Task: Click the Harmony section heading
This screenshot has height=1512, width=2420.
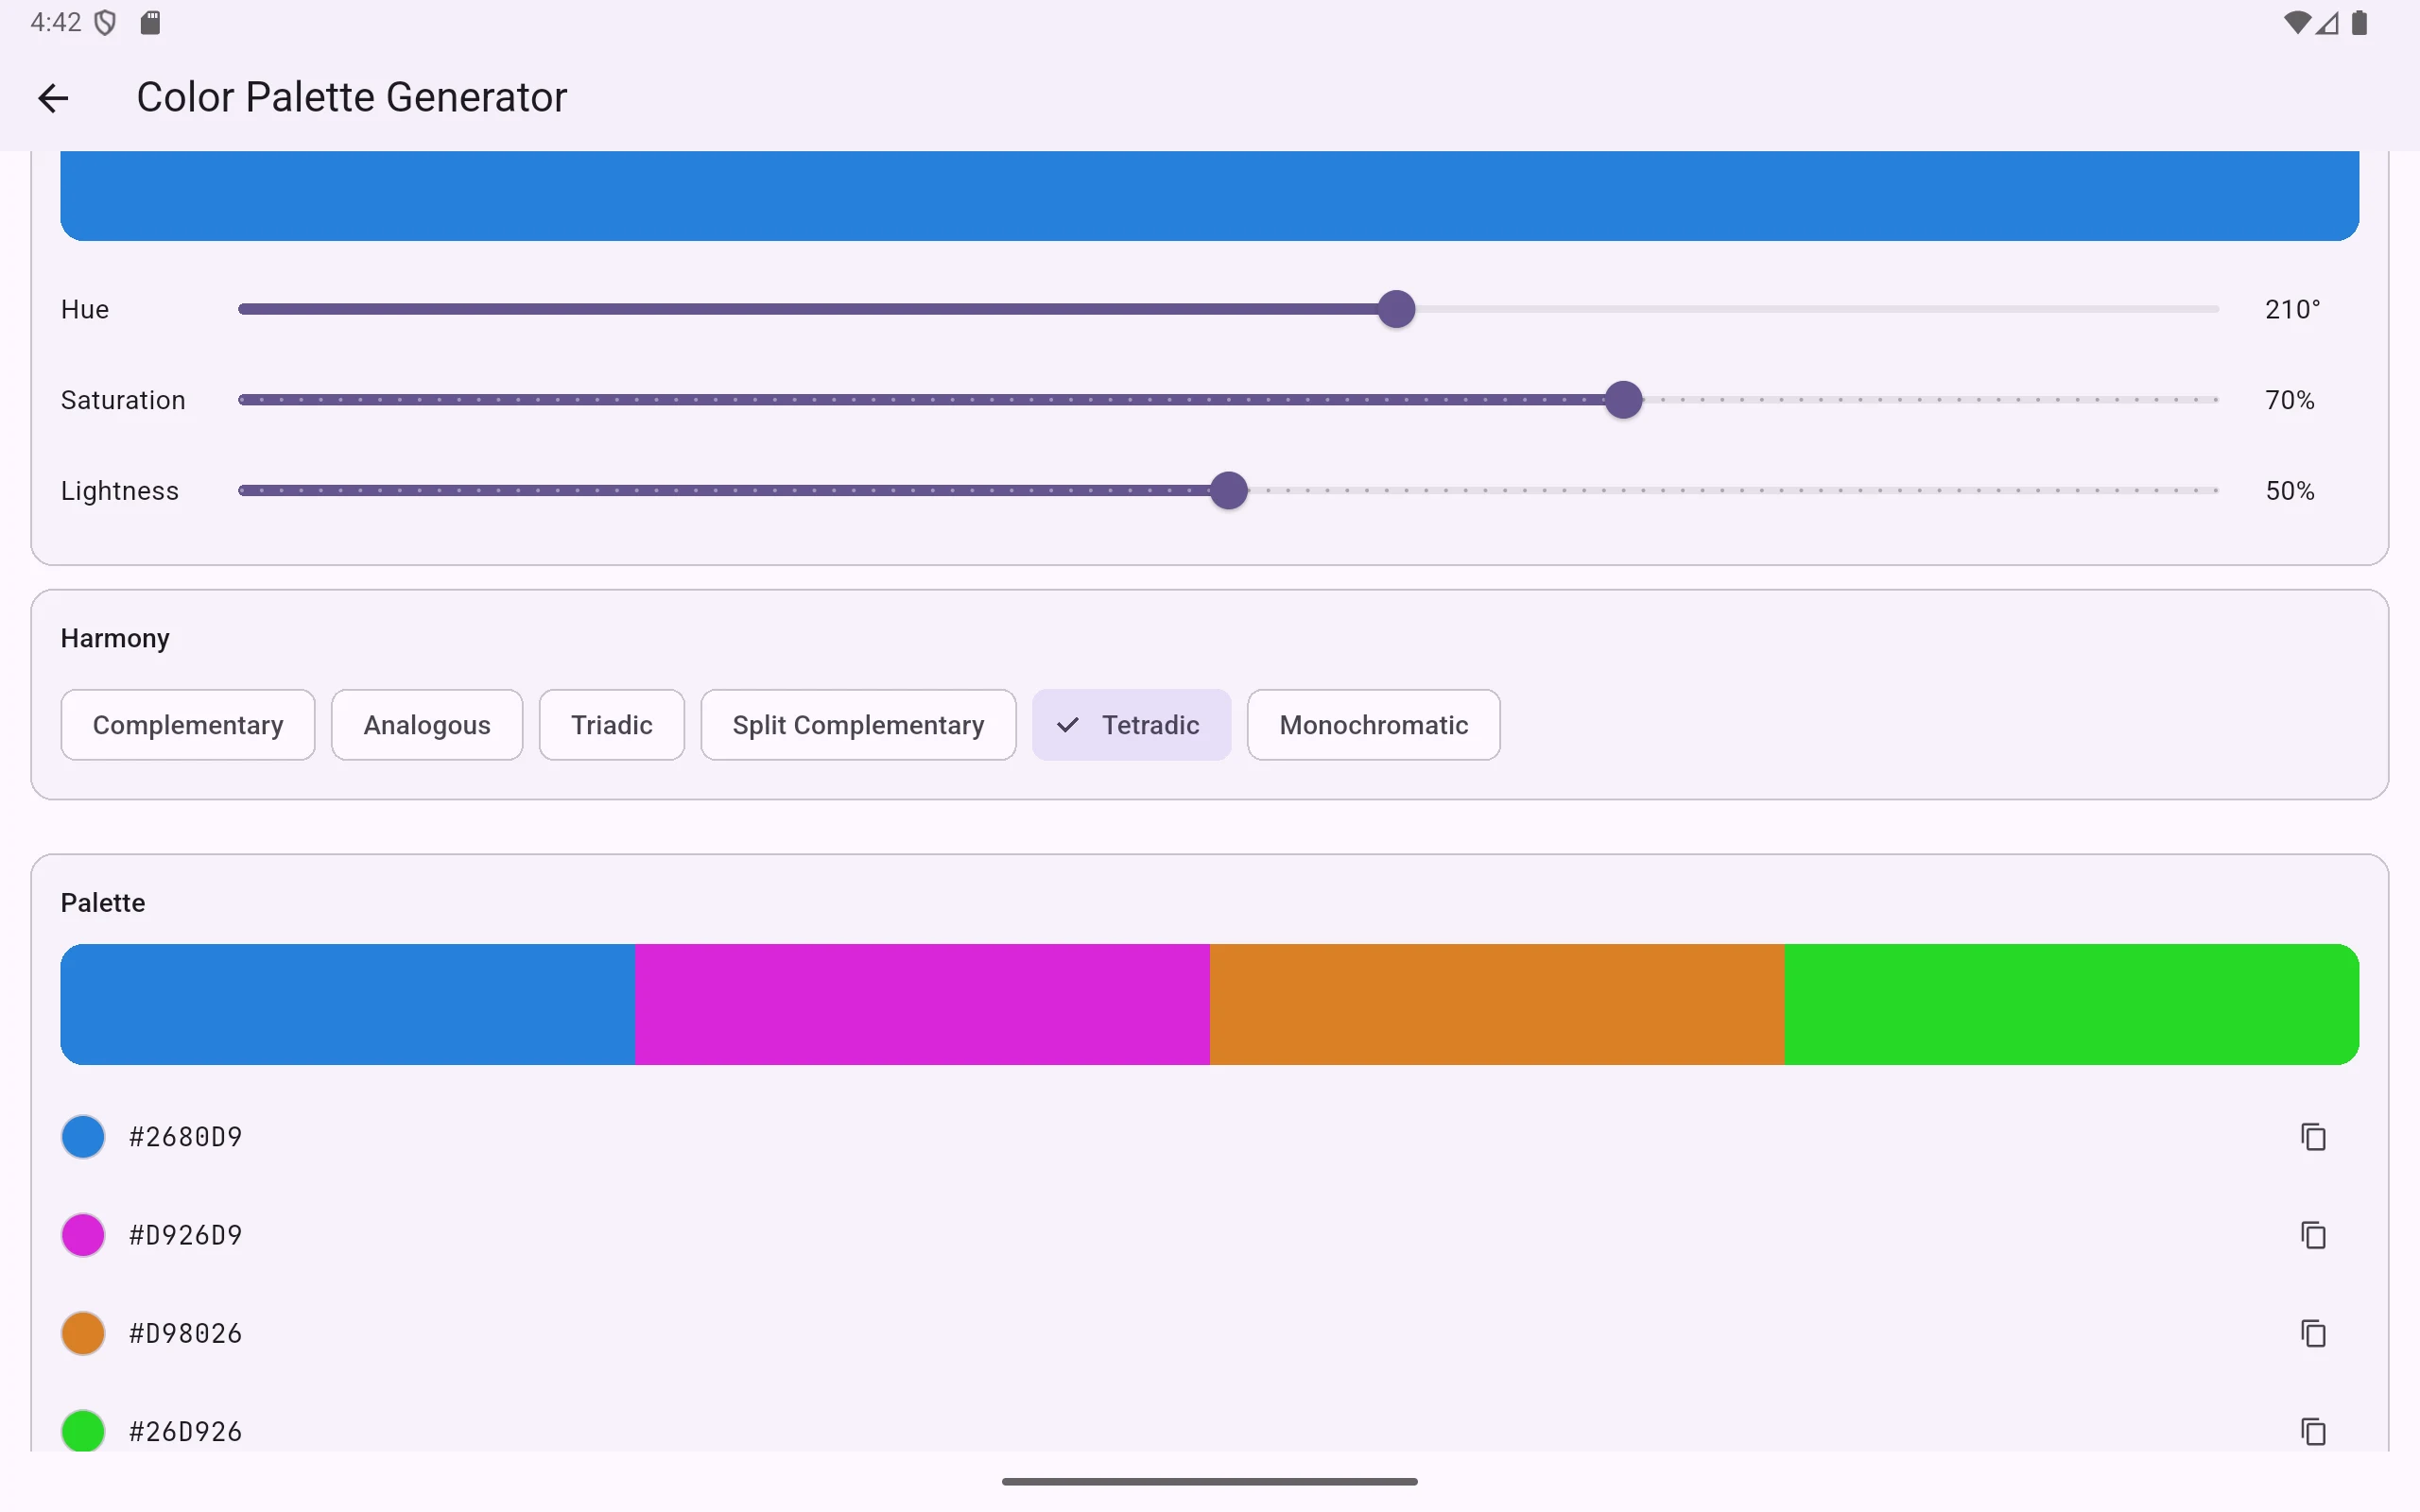Action: pos(115,638)
